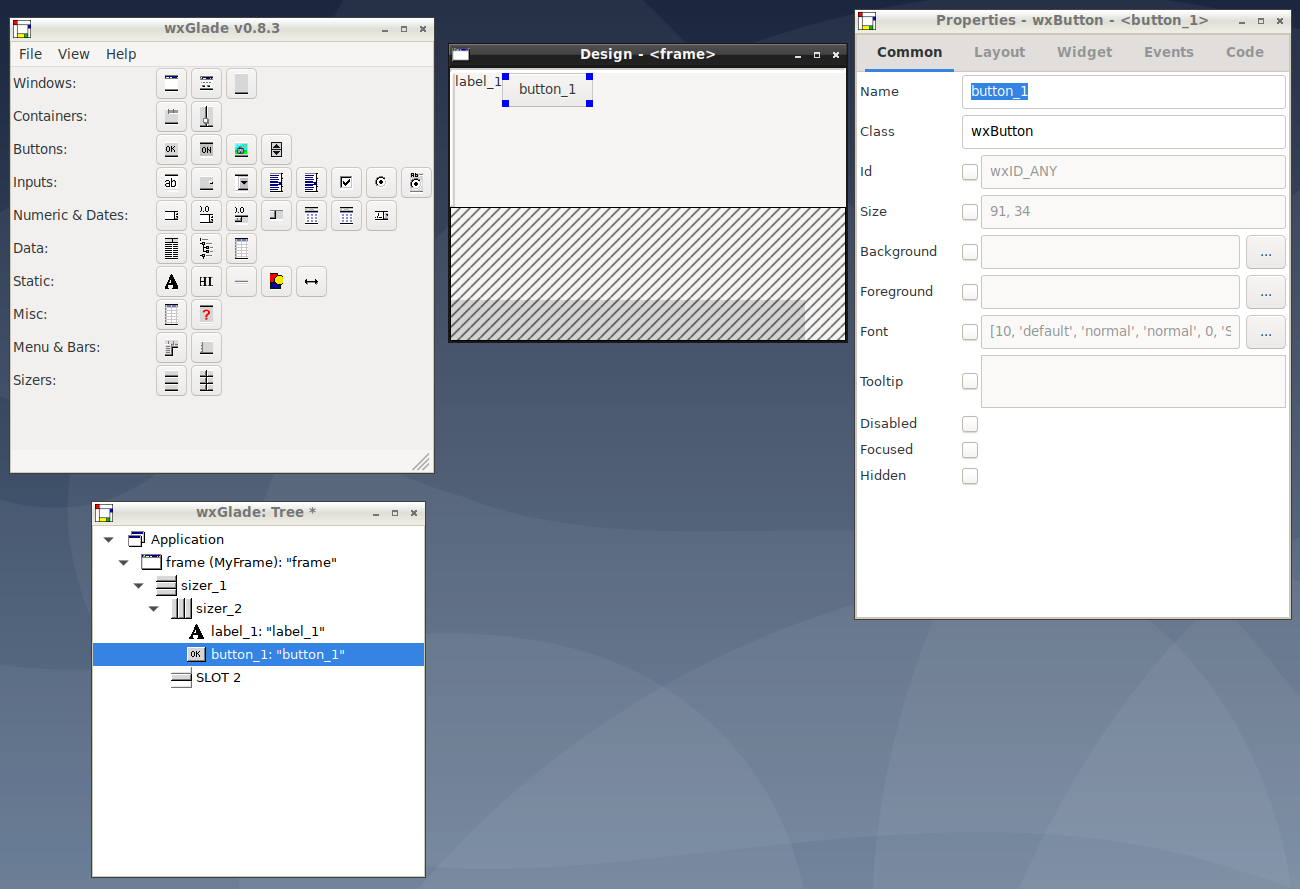Enable the Tooltip property checkbox
The height and width of the screenshot is (889, 1300).
(x=970, y=381)
